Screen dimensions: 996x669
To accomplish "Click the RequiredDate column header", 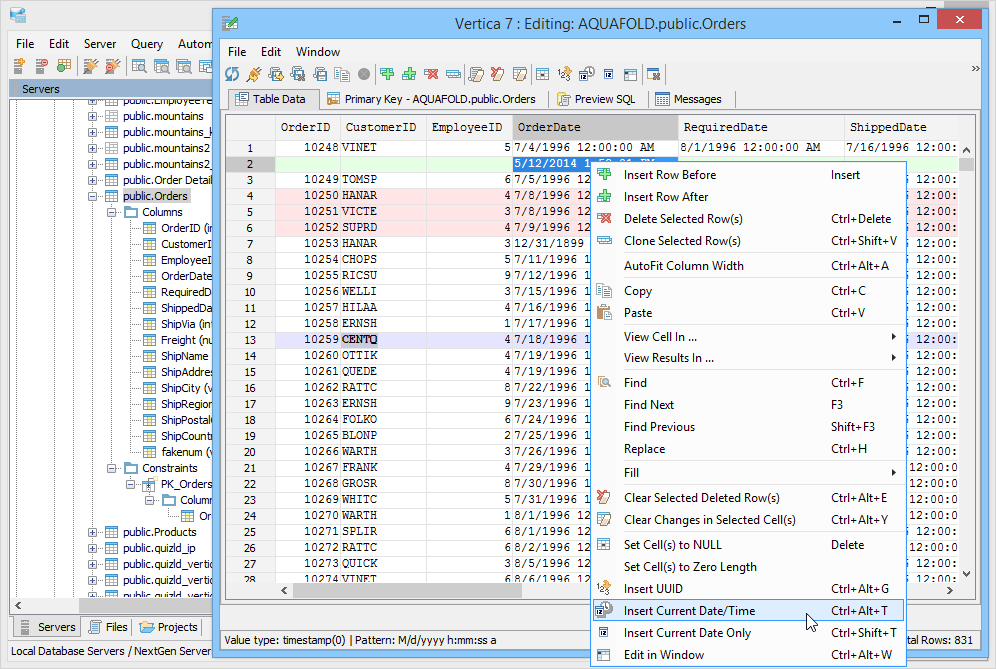I will [x=761, y=127].
